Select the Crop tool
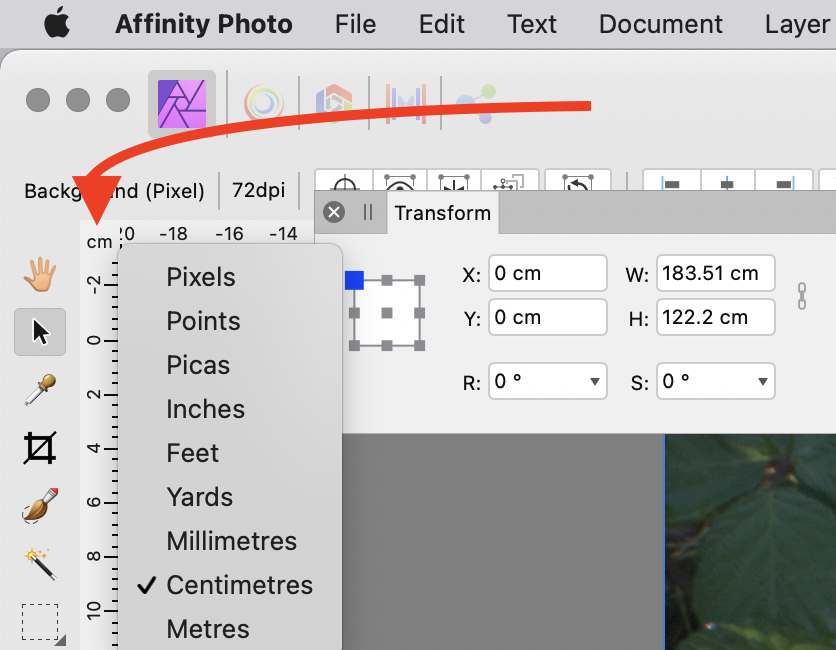 click(39, 449)
